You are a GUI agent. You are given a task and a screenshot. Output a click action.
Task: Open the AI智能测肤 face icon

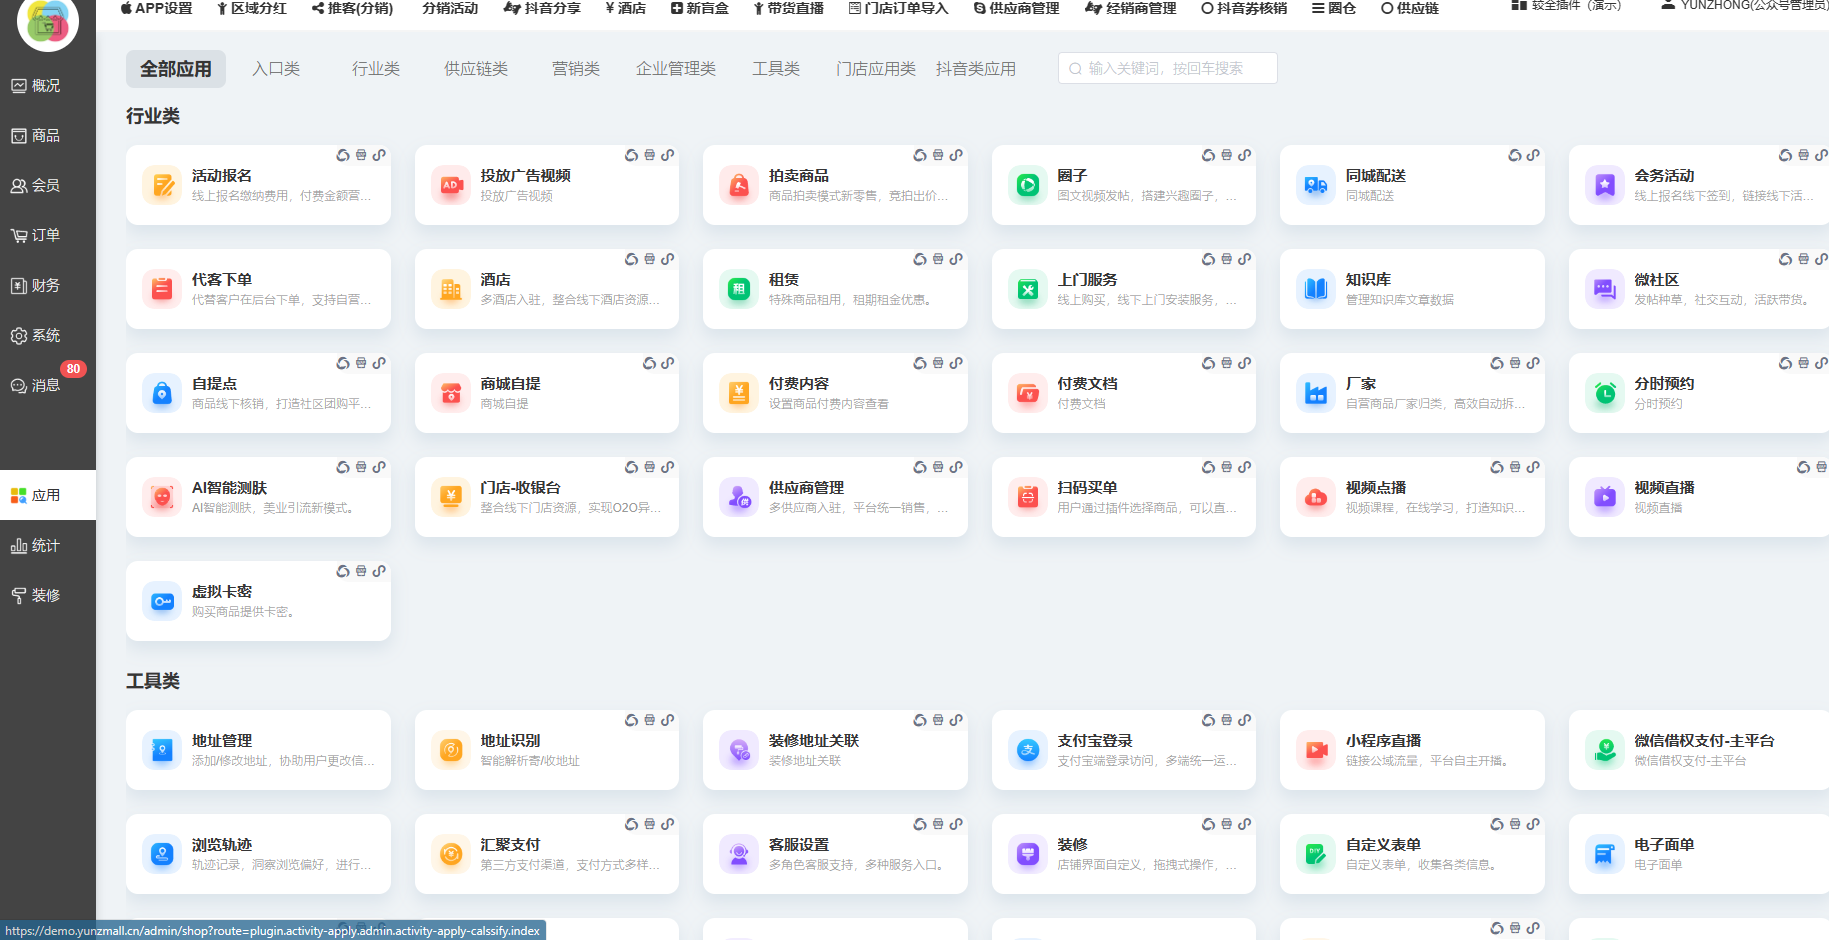[162, 497]
